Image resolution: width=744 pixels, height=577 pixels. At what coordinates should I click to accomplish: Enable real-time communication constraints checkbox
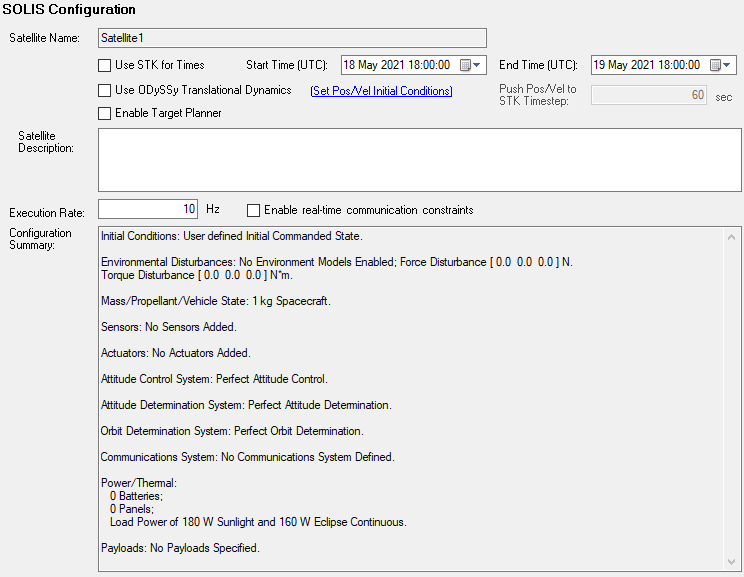[253, 210]
